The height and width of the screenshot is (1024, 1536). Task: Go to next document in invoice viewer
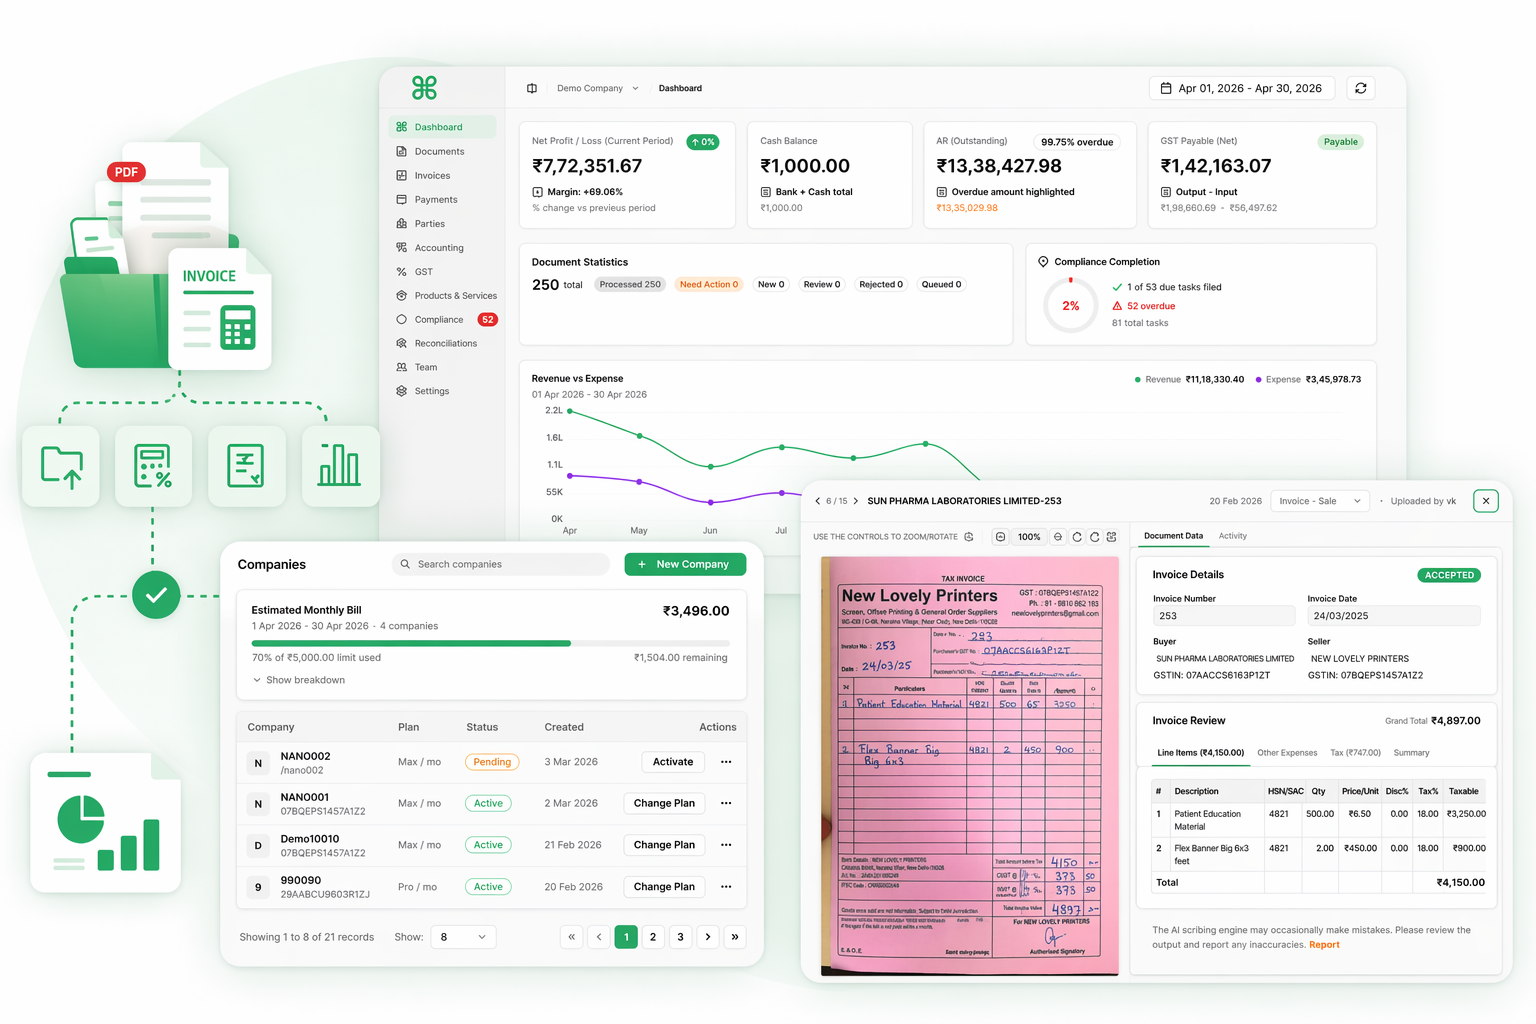[856, 501]
